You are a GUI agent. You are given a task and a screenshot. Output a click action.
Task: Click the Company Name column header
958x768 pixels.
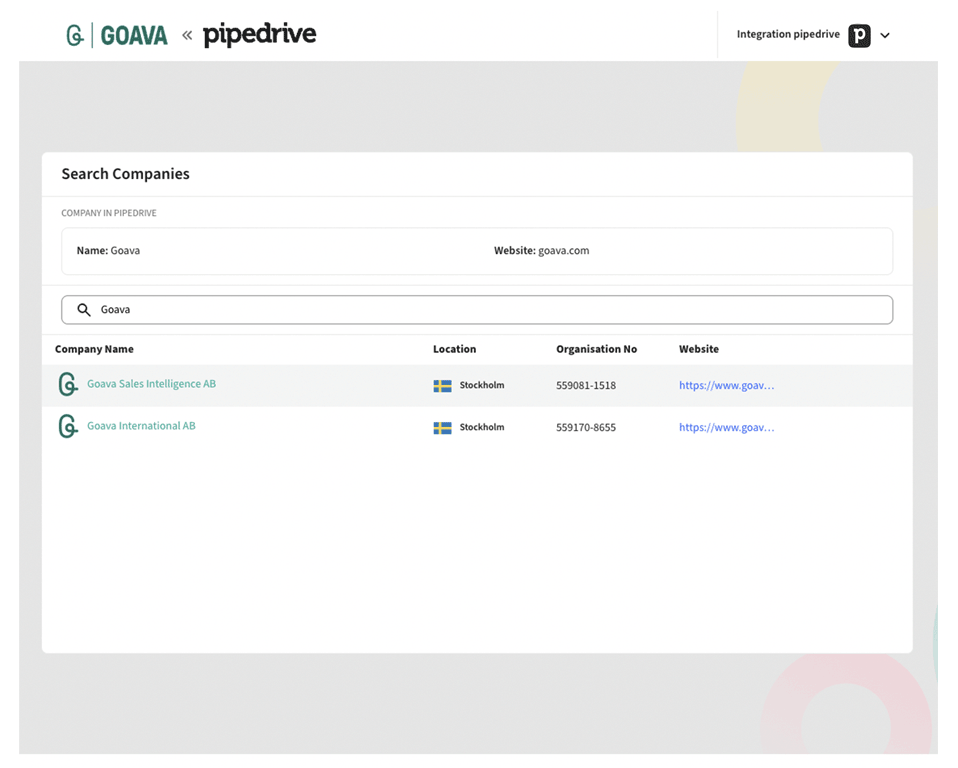pos(94,349)
